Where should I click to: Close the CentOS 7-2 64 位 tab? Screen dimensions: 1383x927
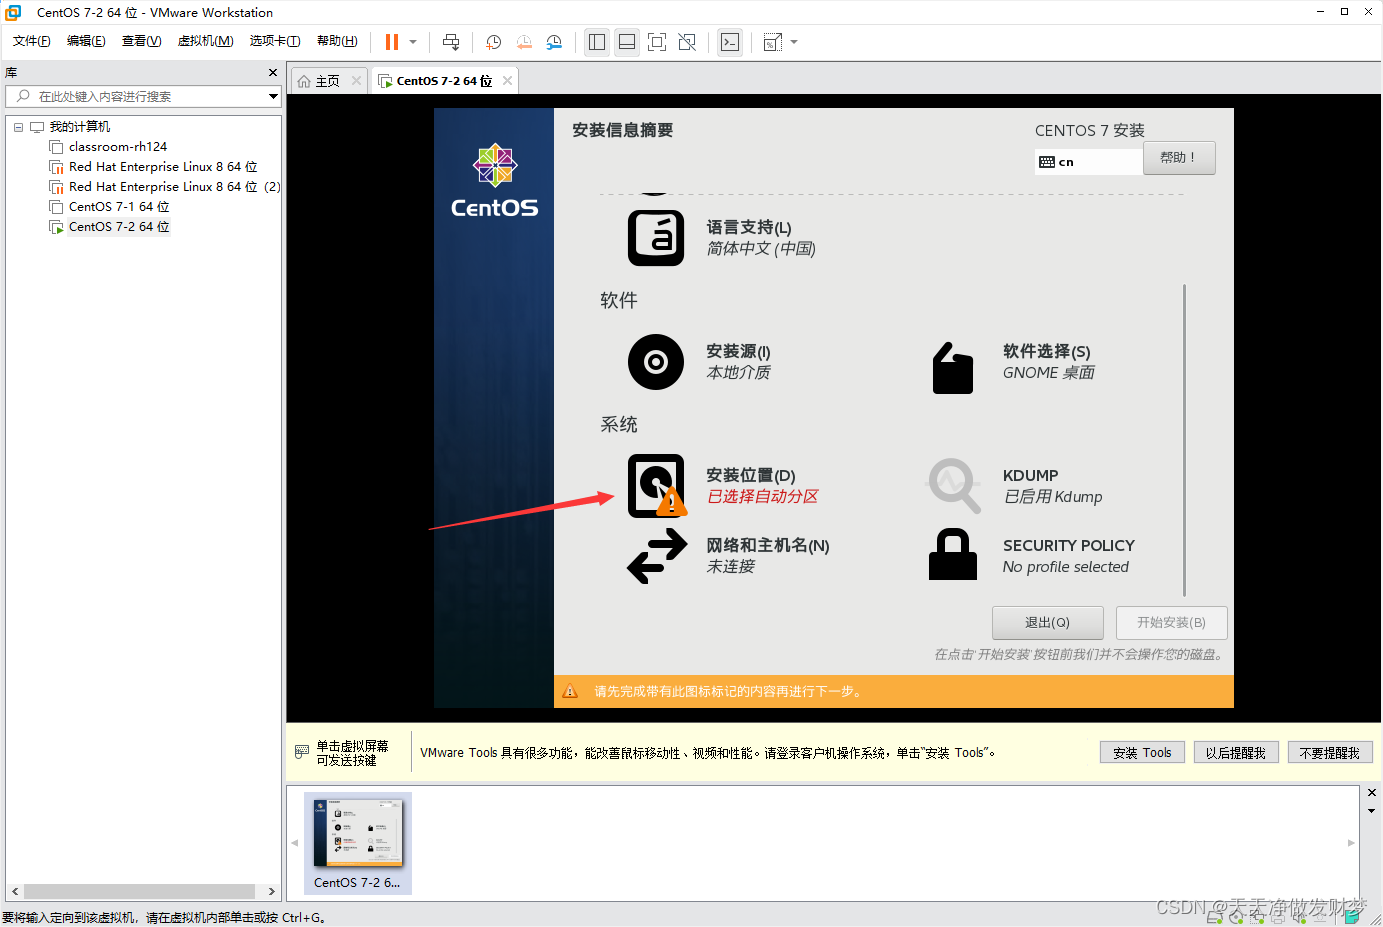508,81
